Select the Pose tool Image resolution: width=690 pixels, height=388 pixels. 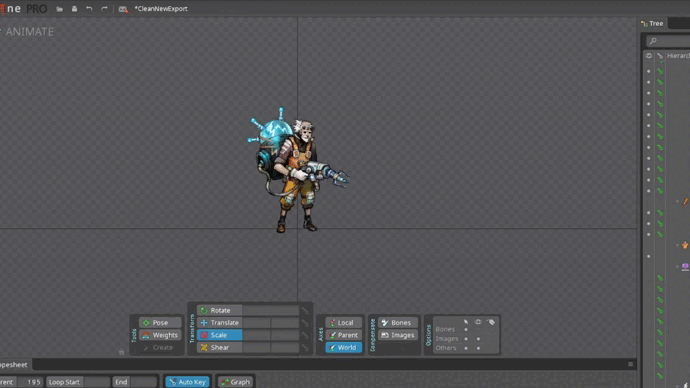160,322
